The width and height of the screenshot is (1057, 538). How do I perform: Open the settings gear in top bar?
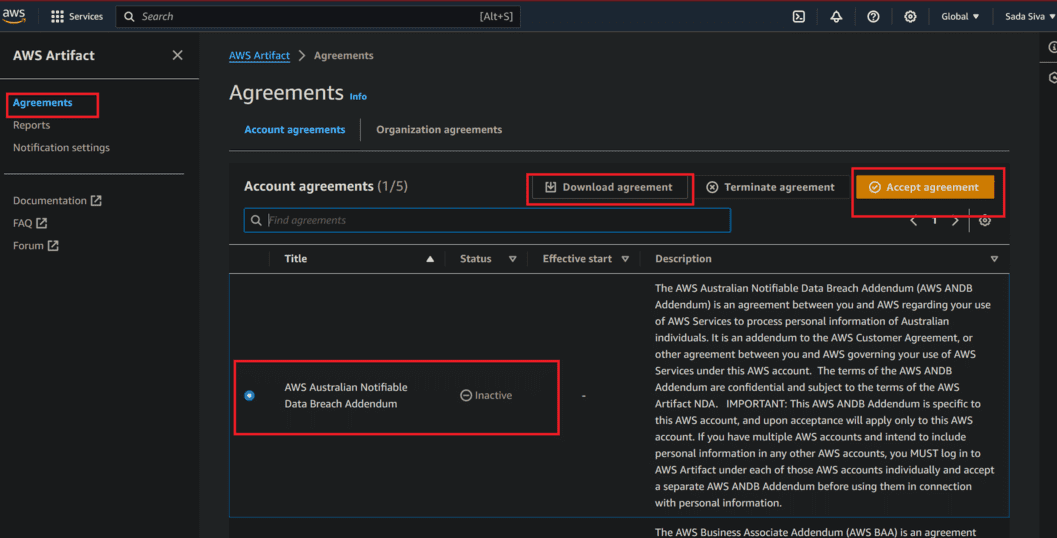[x=910, y=16]
